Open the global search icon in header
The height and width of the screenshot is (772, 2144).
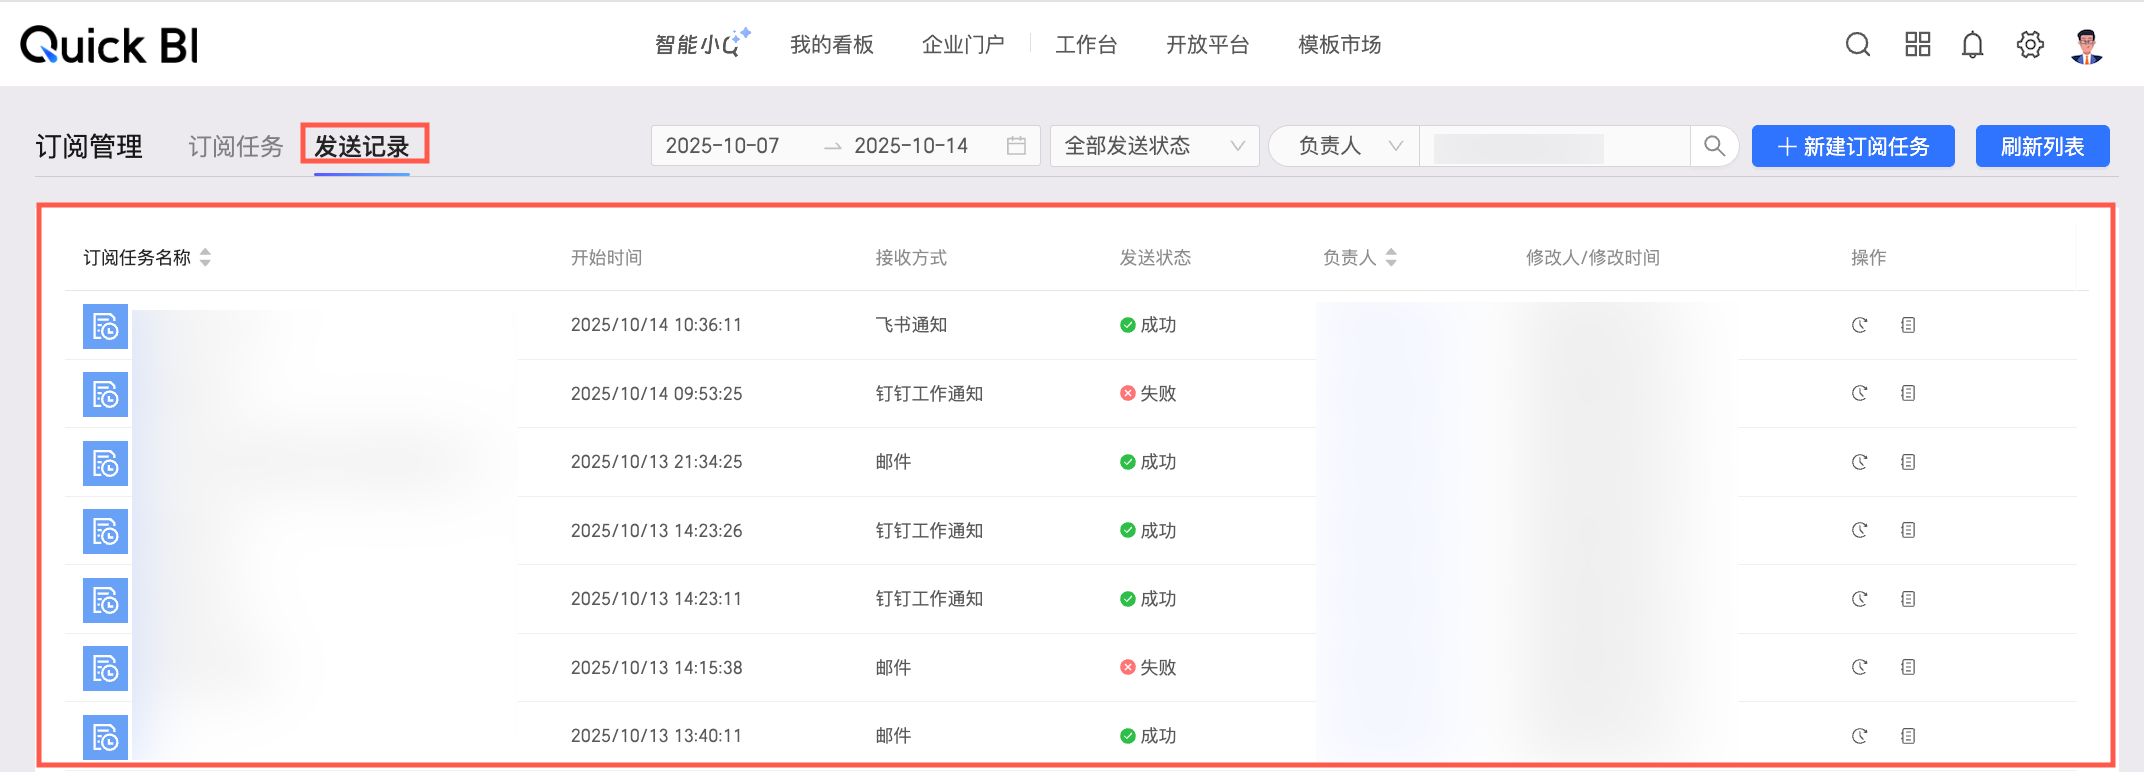1858,44
